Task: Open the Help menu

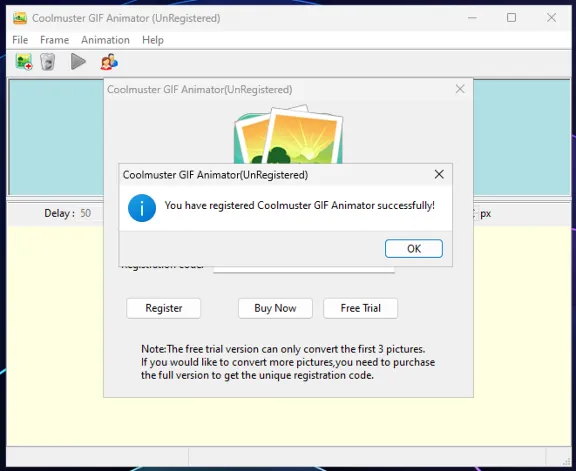Action: [x=153, y=40]
